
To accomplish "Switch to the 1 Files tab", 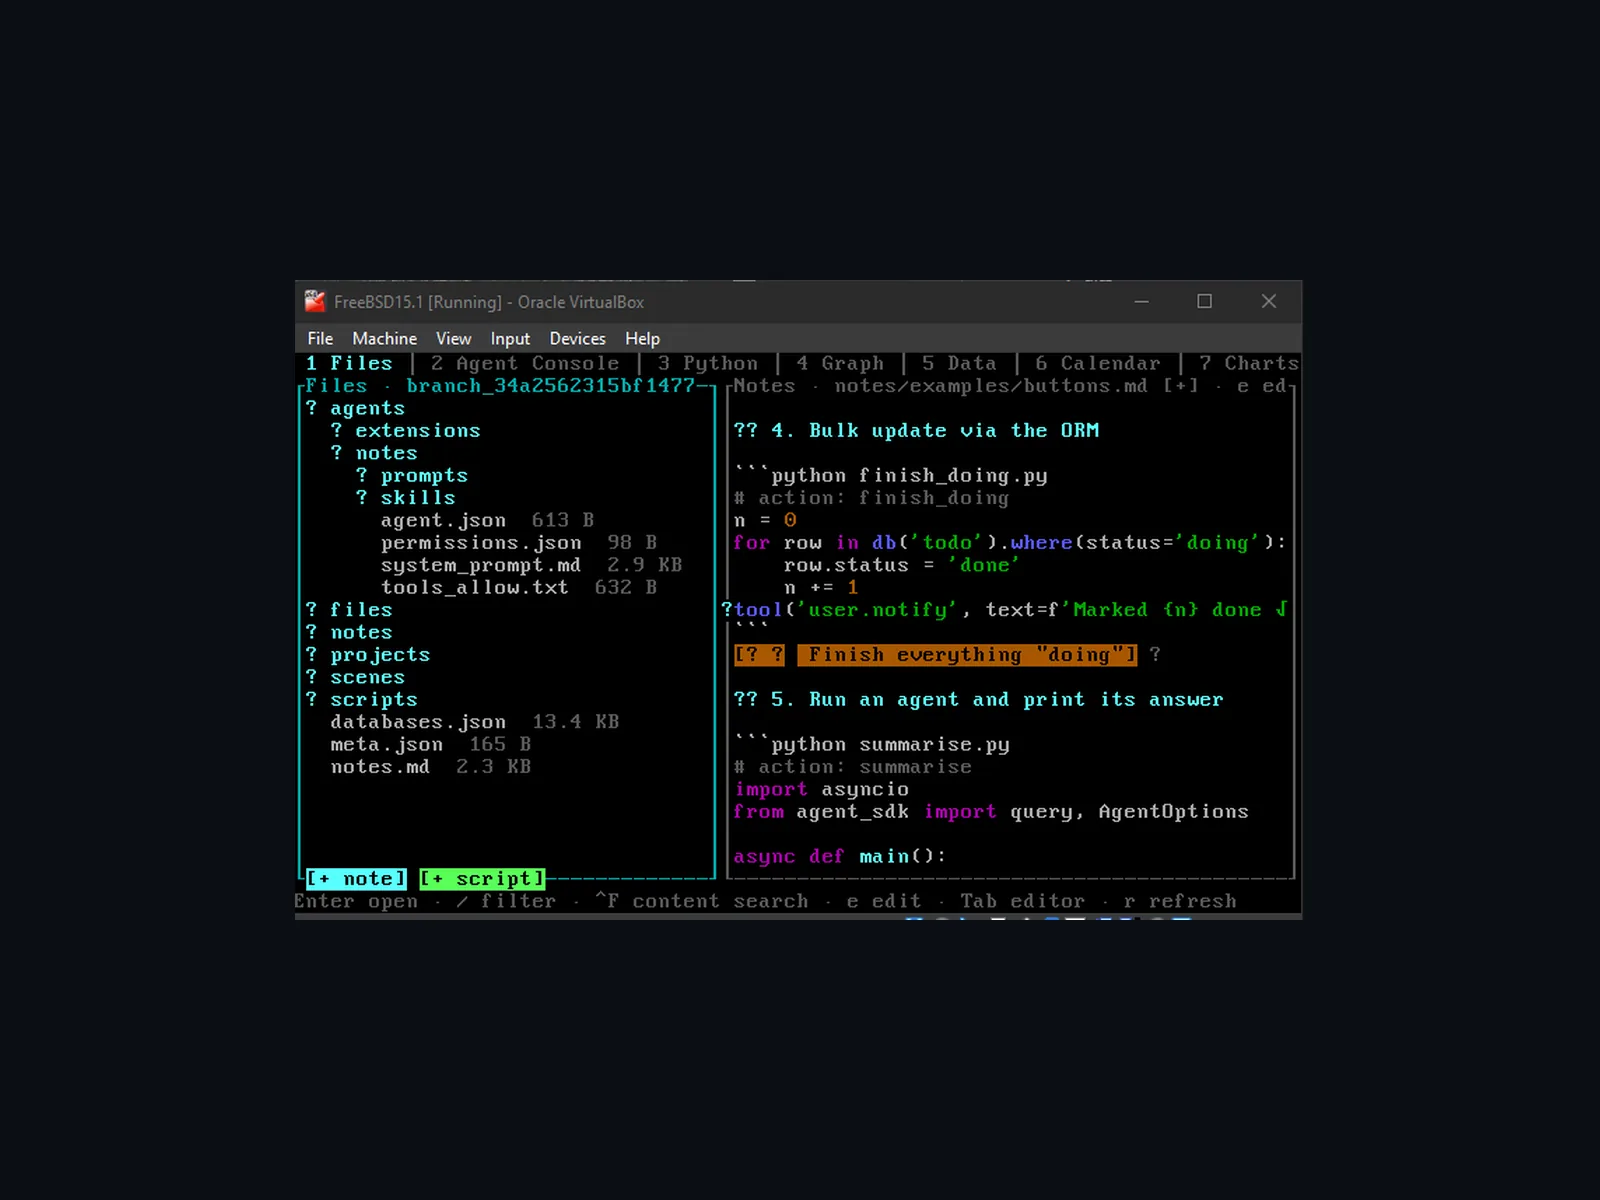I will (349, 363).
